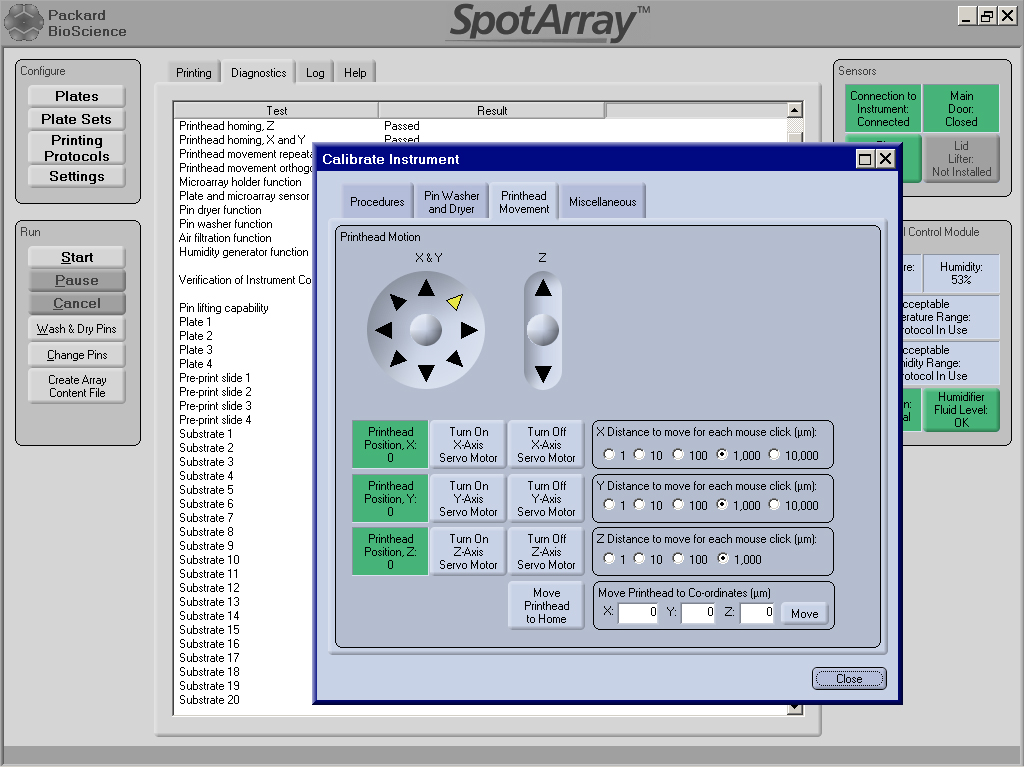Set Y distance to 1 µm

click(609, 505)
